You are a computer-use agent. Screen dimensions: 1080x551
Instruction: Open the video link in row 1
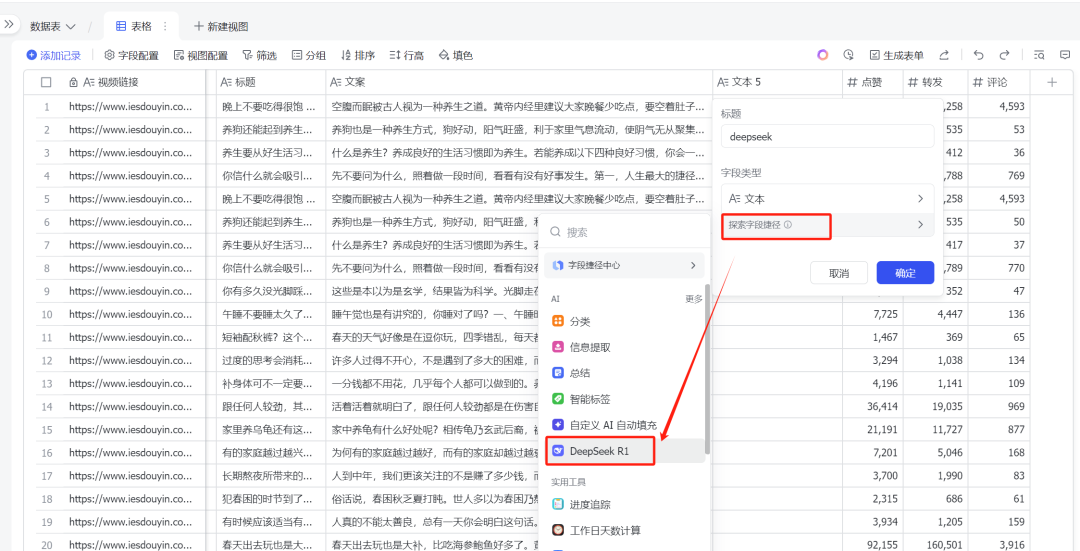130,106
